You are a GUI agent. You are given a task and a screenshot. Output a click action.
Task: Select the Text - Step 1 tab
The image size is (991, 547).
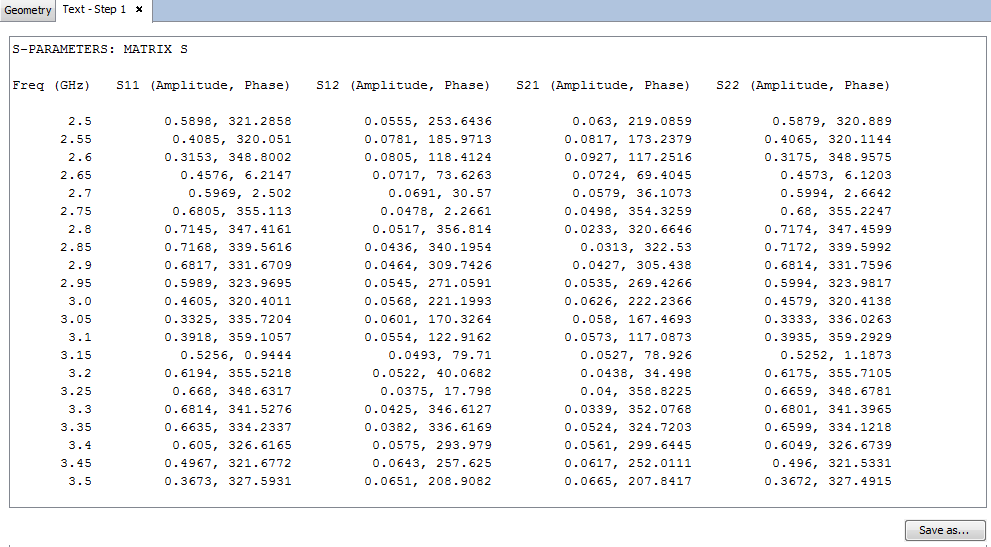point(93,10)
